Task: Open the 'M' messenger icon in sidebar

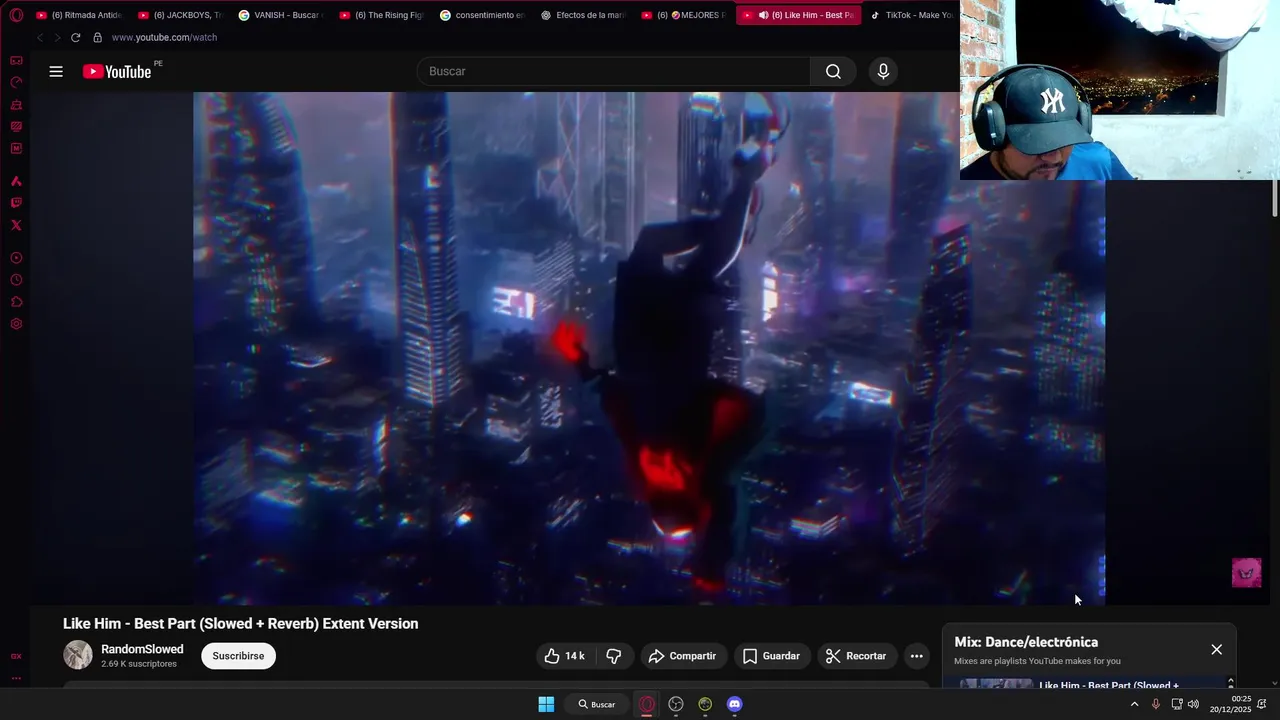Action: tap(16, 149)
